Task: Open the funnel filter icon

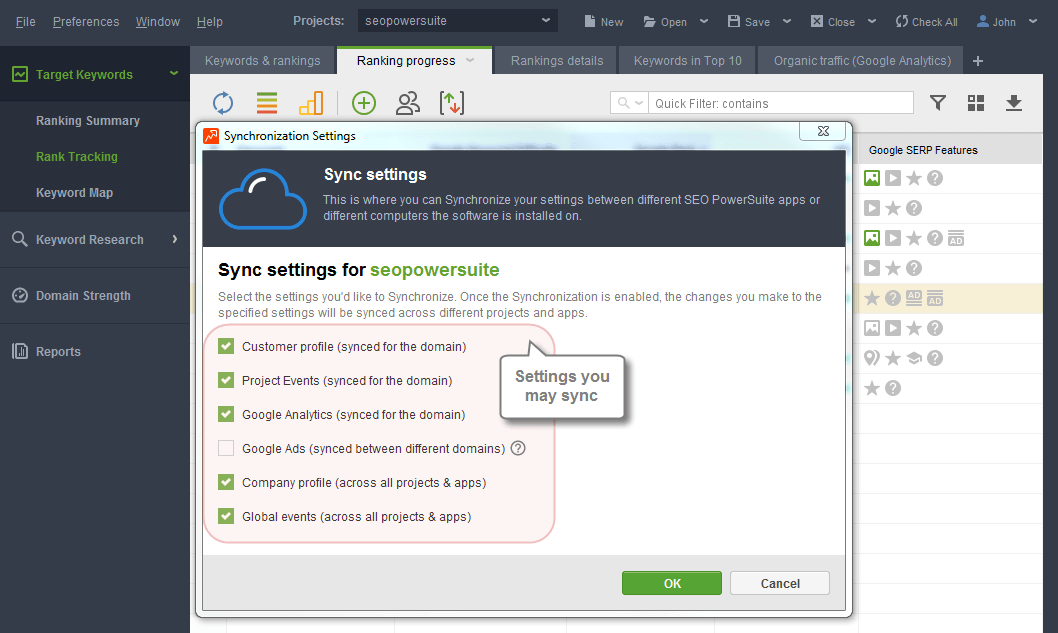Action: (x=937, y=103)
